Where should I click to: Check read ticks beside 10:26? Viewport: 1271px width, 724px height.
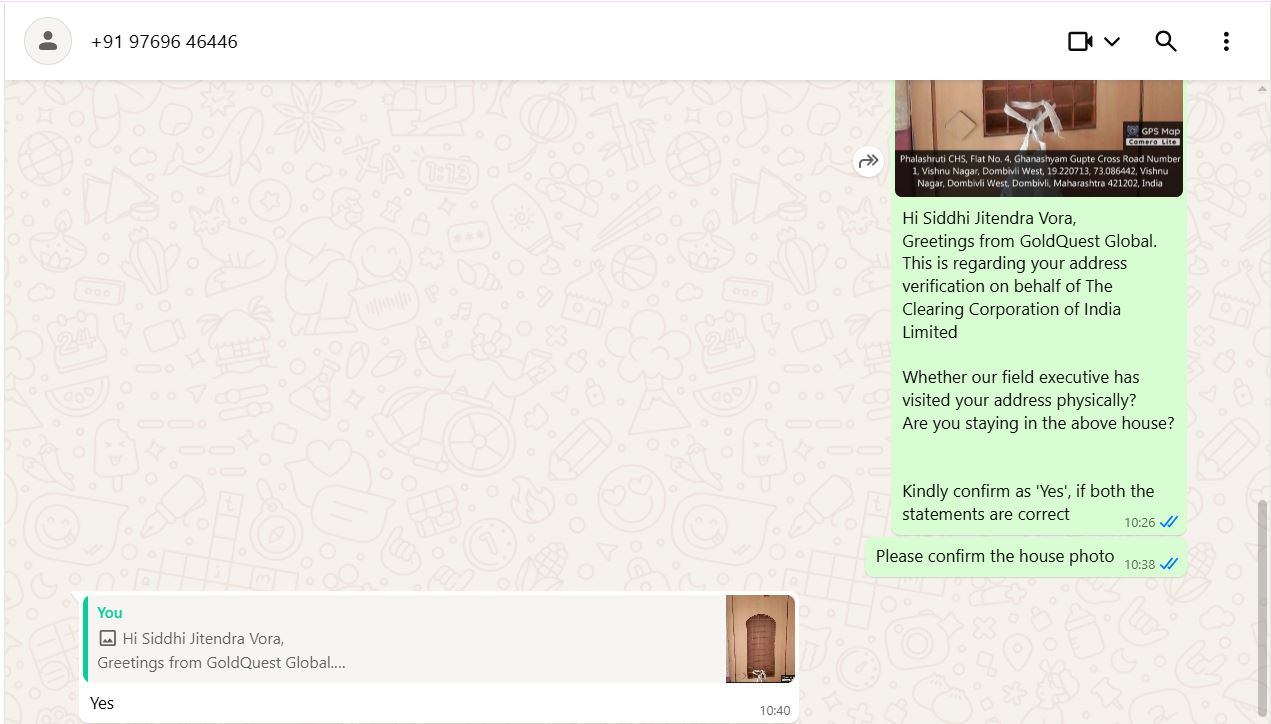[x=1169, y=522]
